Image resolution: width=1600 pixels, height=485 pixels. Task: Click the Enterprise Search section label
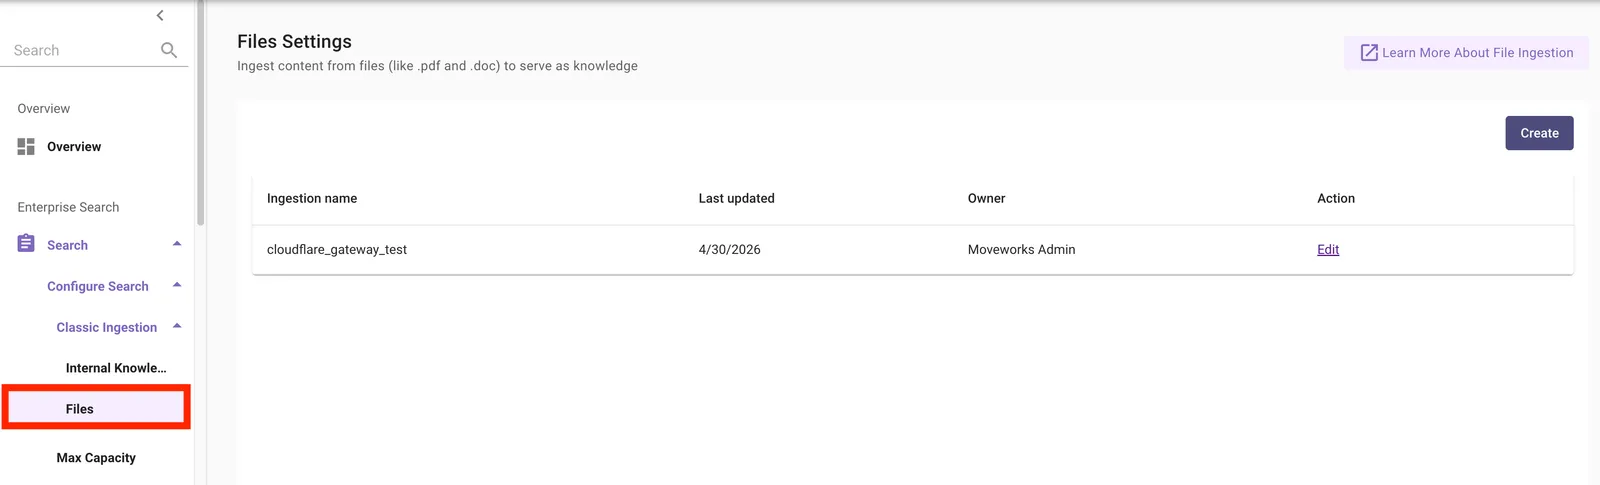[68, 207]
